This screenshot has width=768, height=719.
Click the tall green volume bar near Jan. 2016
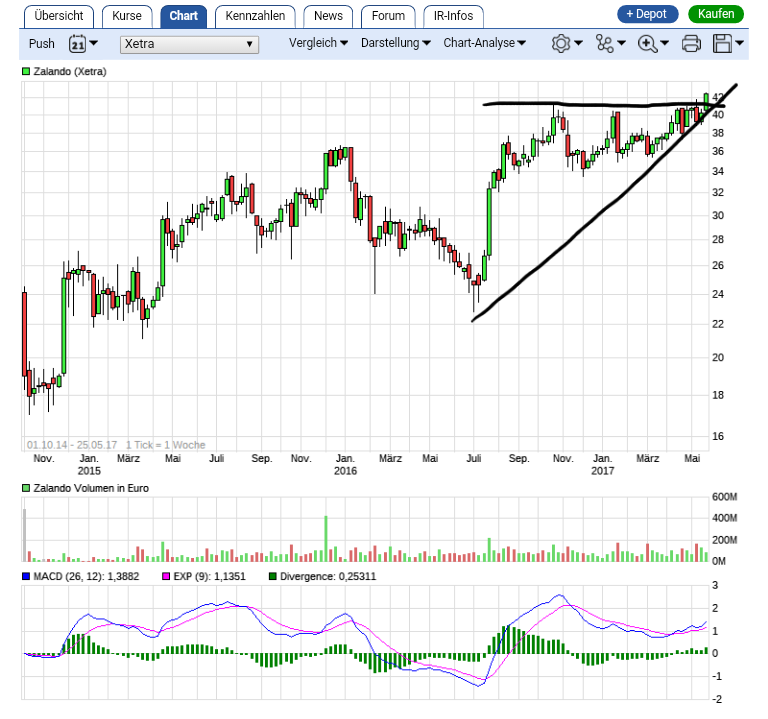click(326, 538)
